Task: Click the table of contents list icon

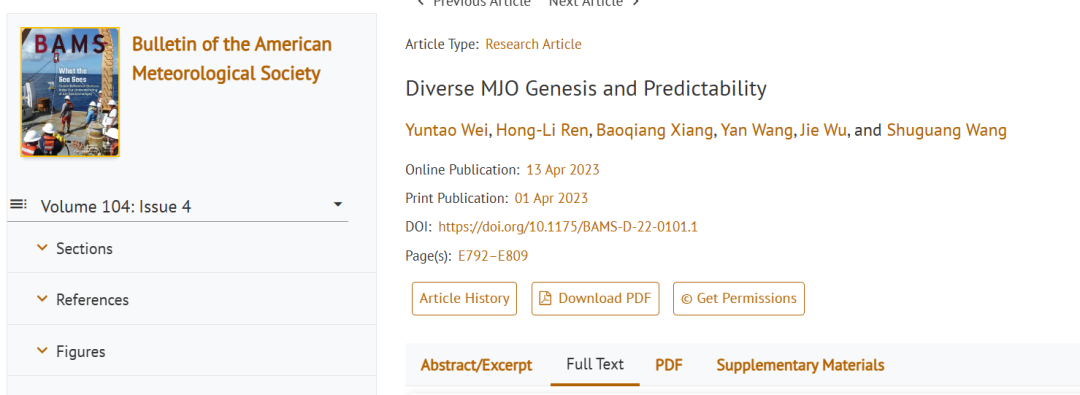Action: 19,205
